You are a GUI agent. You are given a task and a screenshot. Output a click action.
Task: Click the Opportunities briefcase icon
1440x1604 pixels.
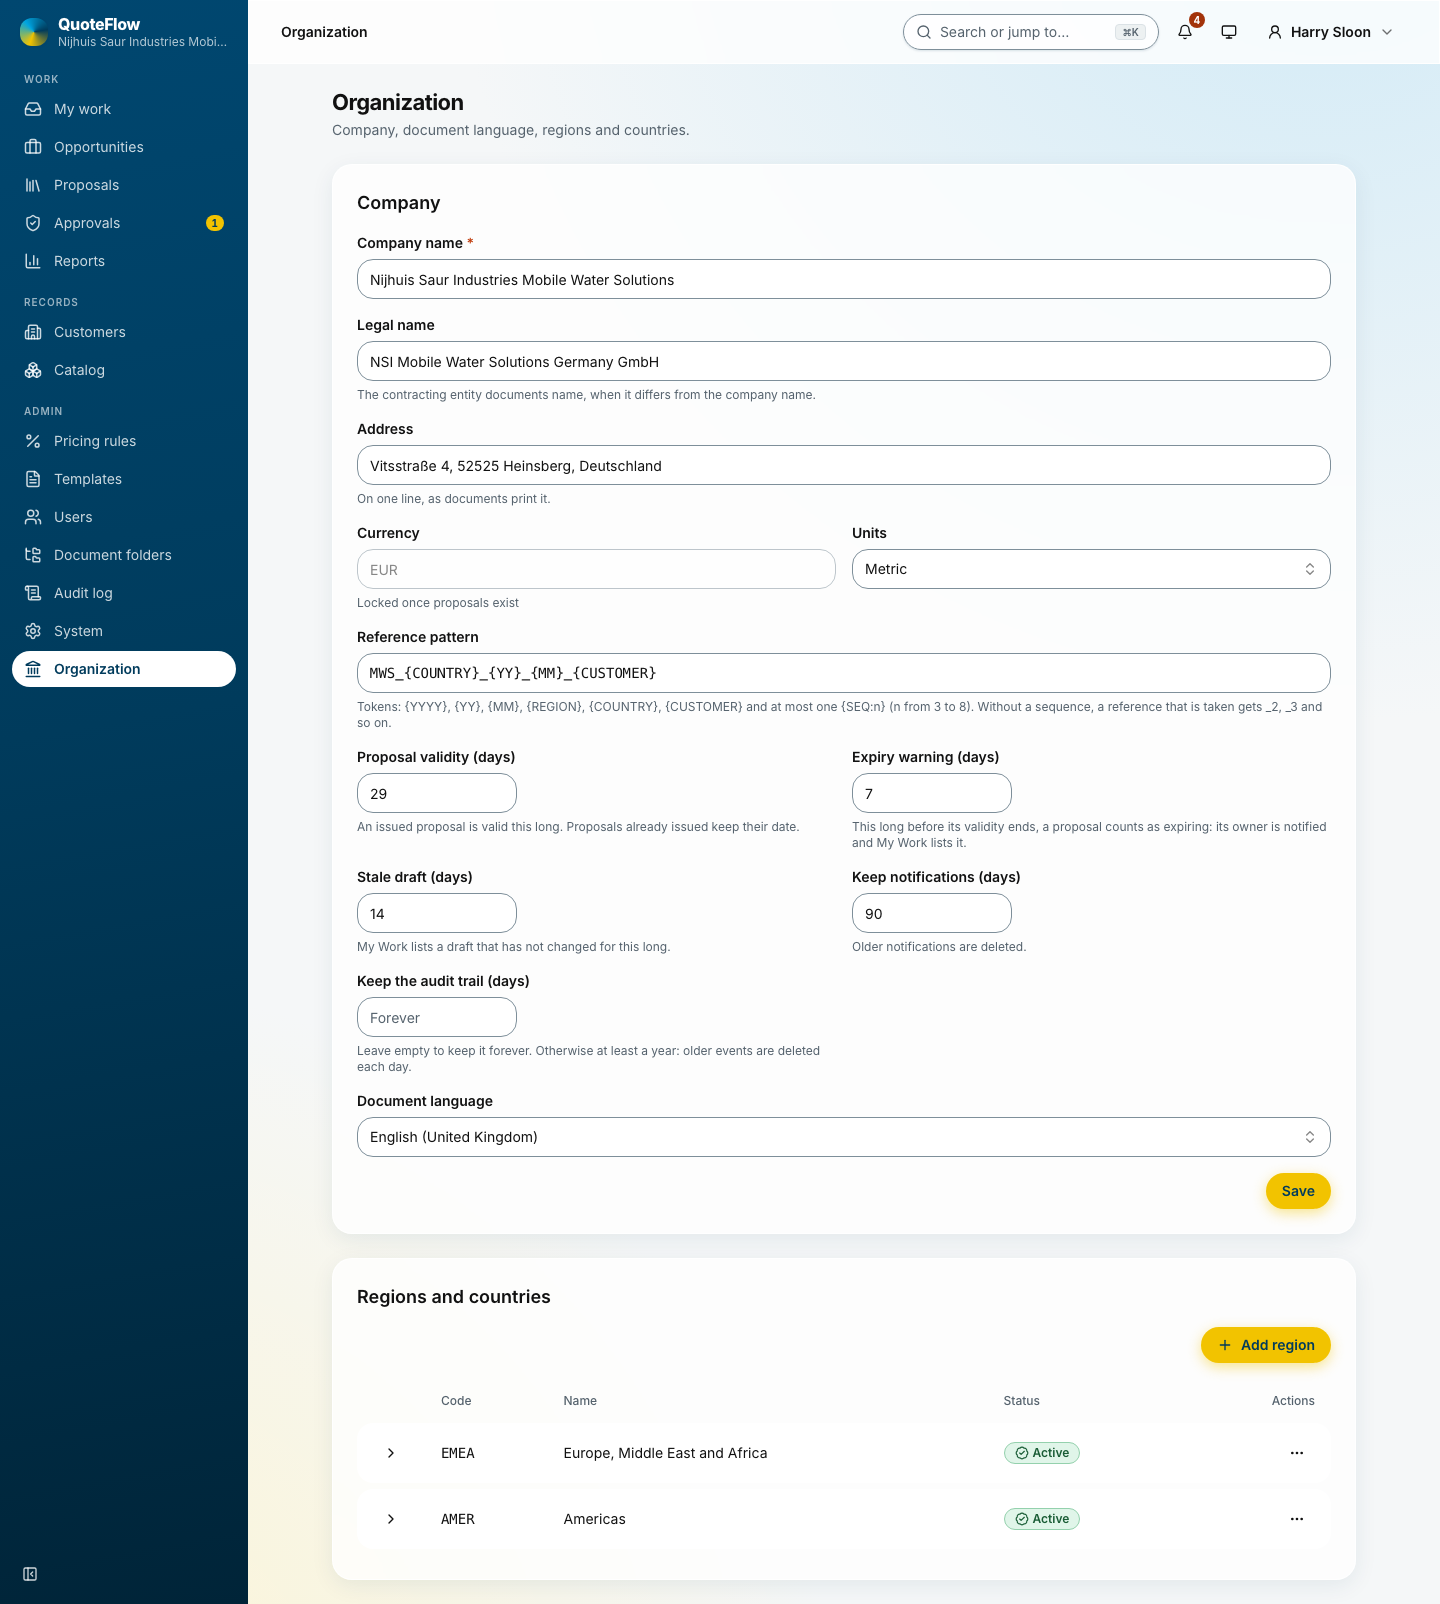33,147
